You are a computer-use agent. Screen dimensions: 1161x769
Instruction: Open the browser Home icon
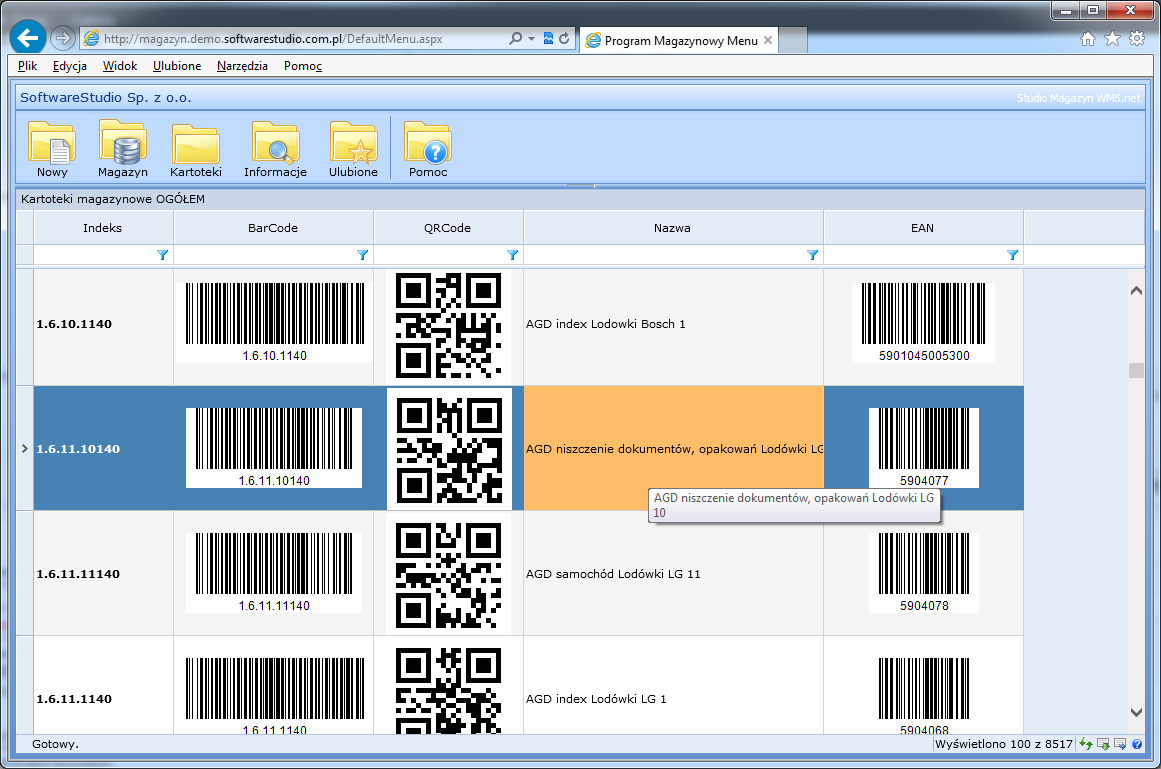point(1088,39)
